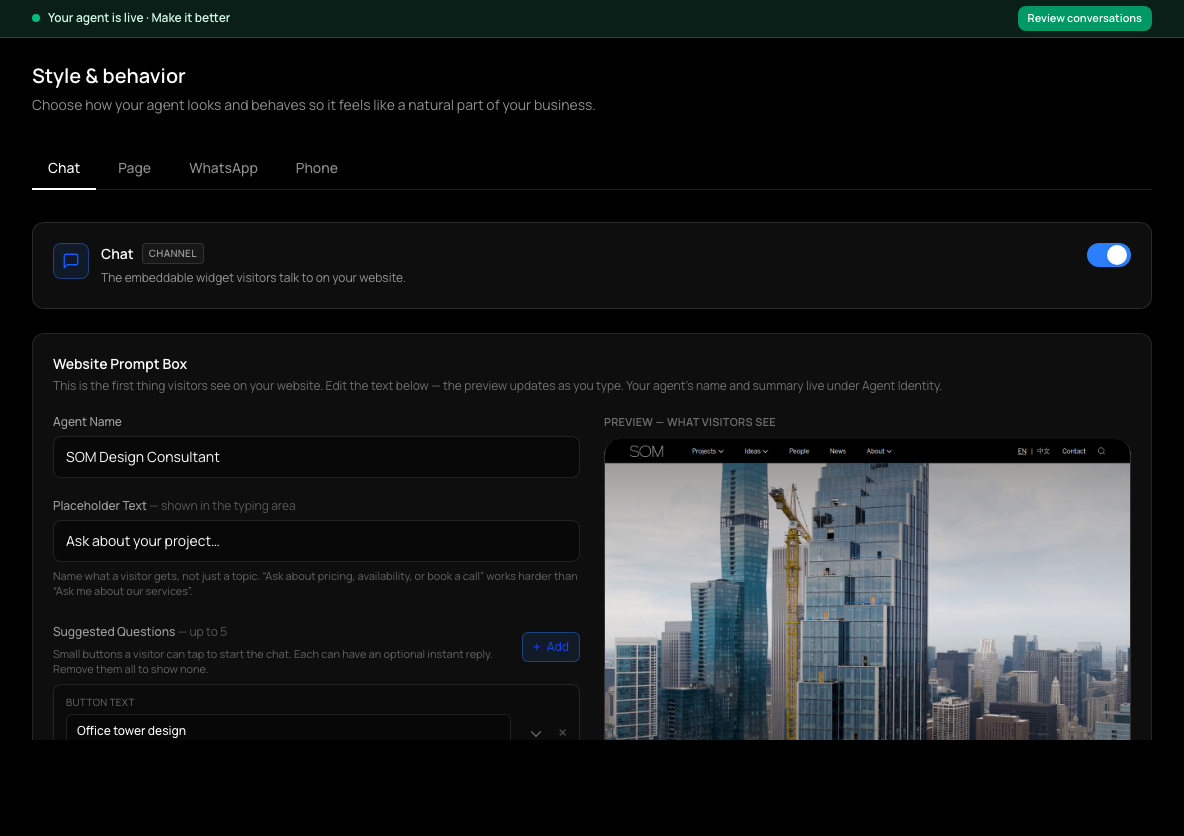The width and height of the screenshot is (1184, 836).
Task: Click the search icon in preview
Action: click(x=1101, y=451)
